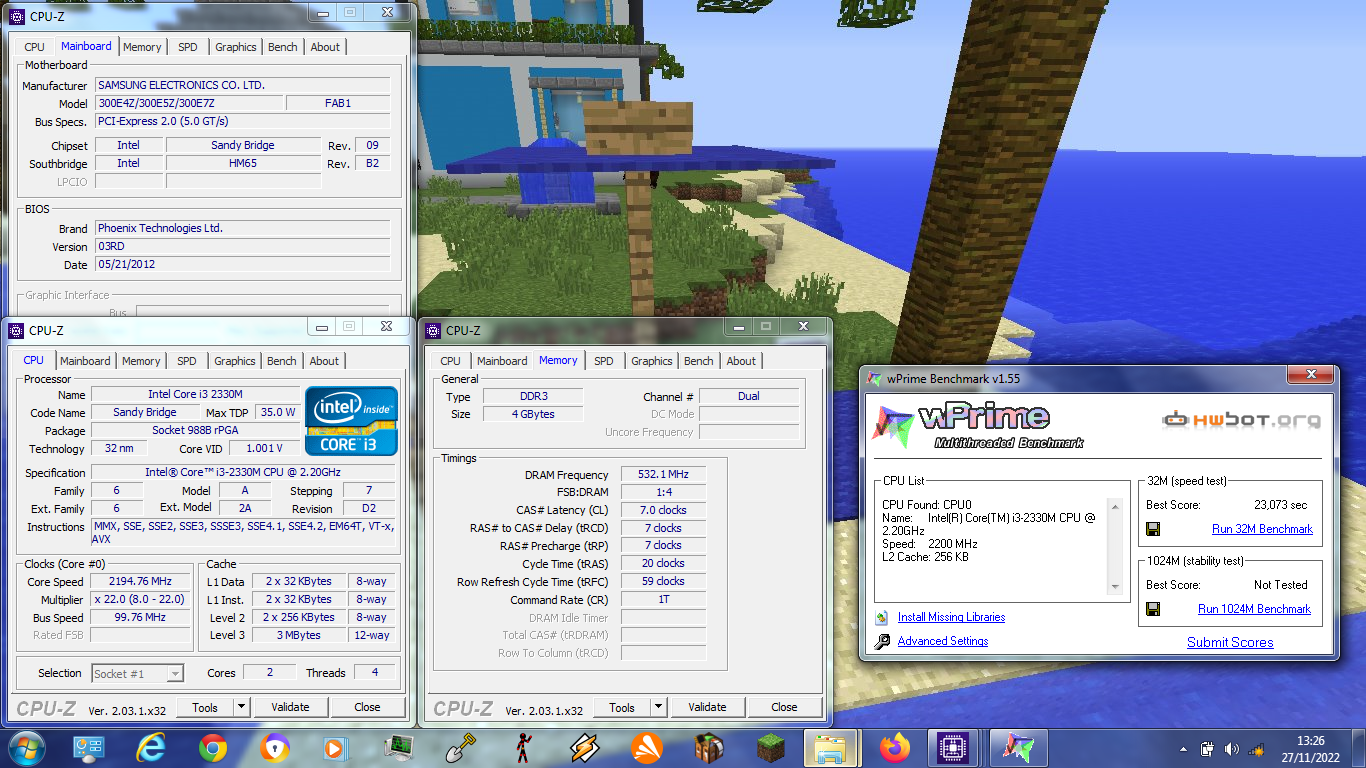The image size is (1366, 768).
Task: Click the floppy disk icon beside Run 1024M Benchmark
Action: tap(1153, 609)
